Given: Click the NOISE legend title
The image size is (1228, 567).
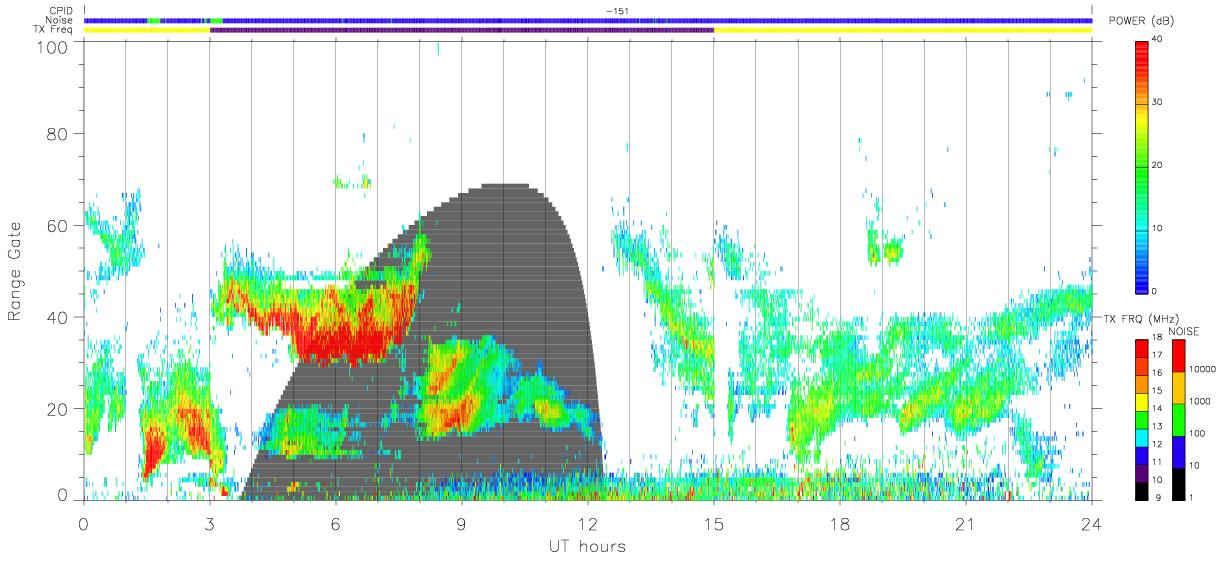Looking at the screenshot, I should 1186,331.
